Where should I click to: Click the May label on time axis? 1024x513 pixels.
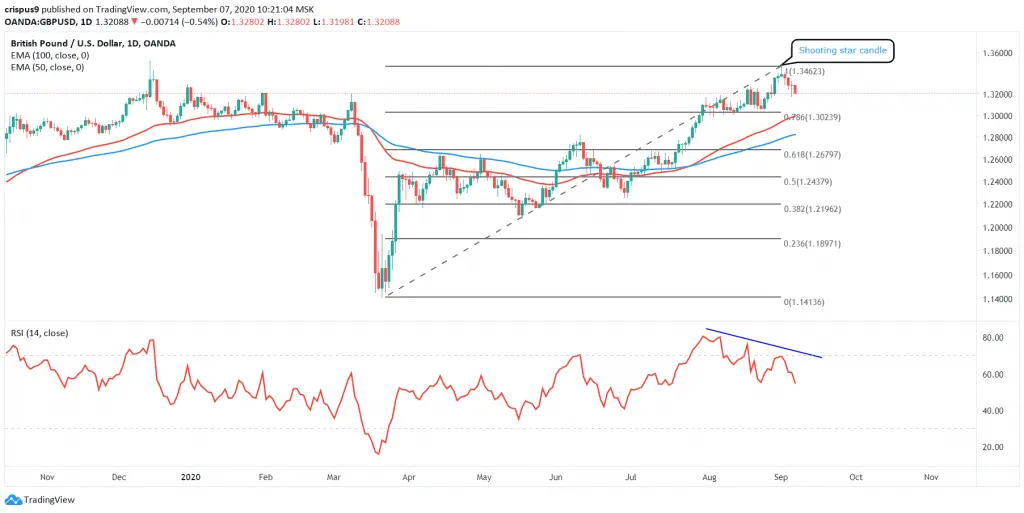pos(482,477)
